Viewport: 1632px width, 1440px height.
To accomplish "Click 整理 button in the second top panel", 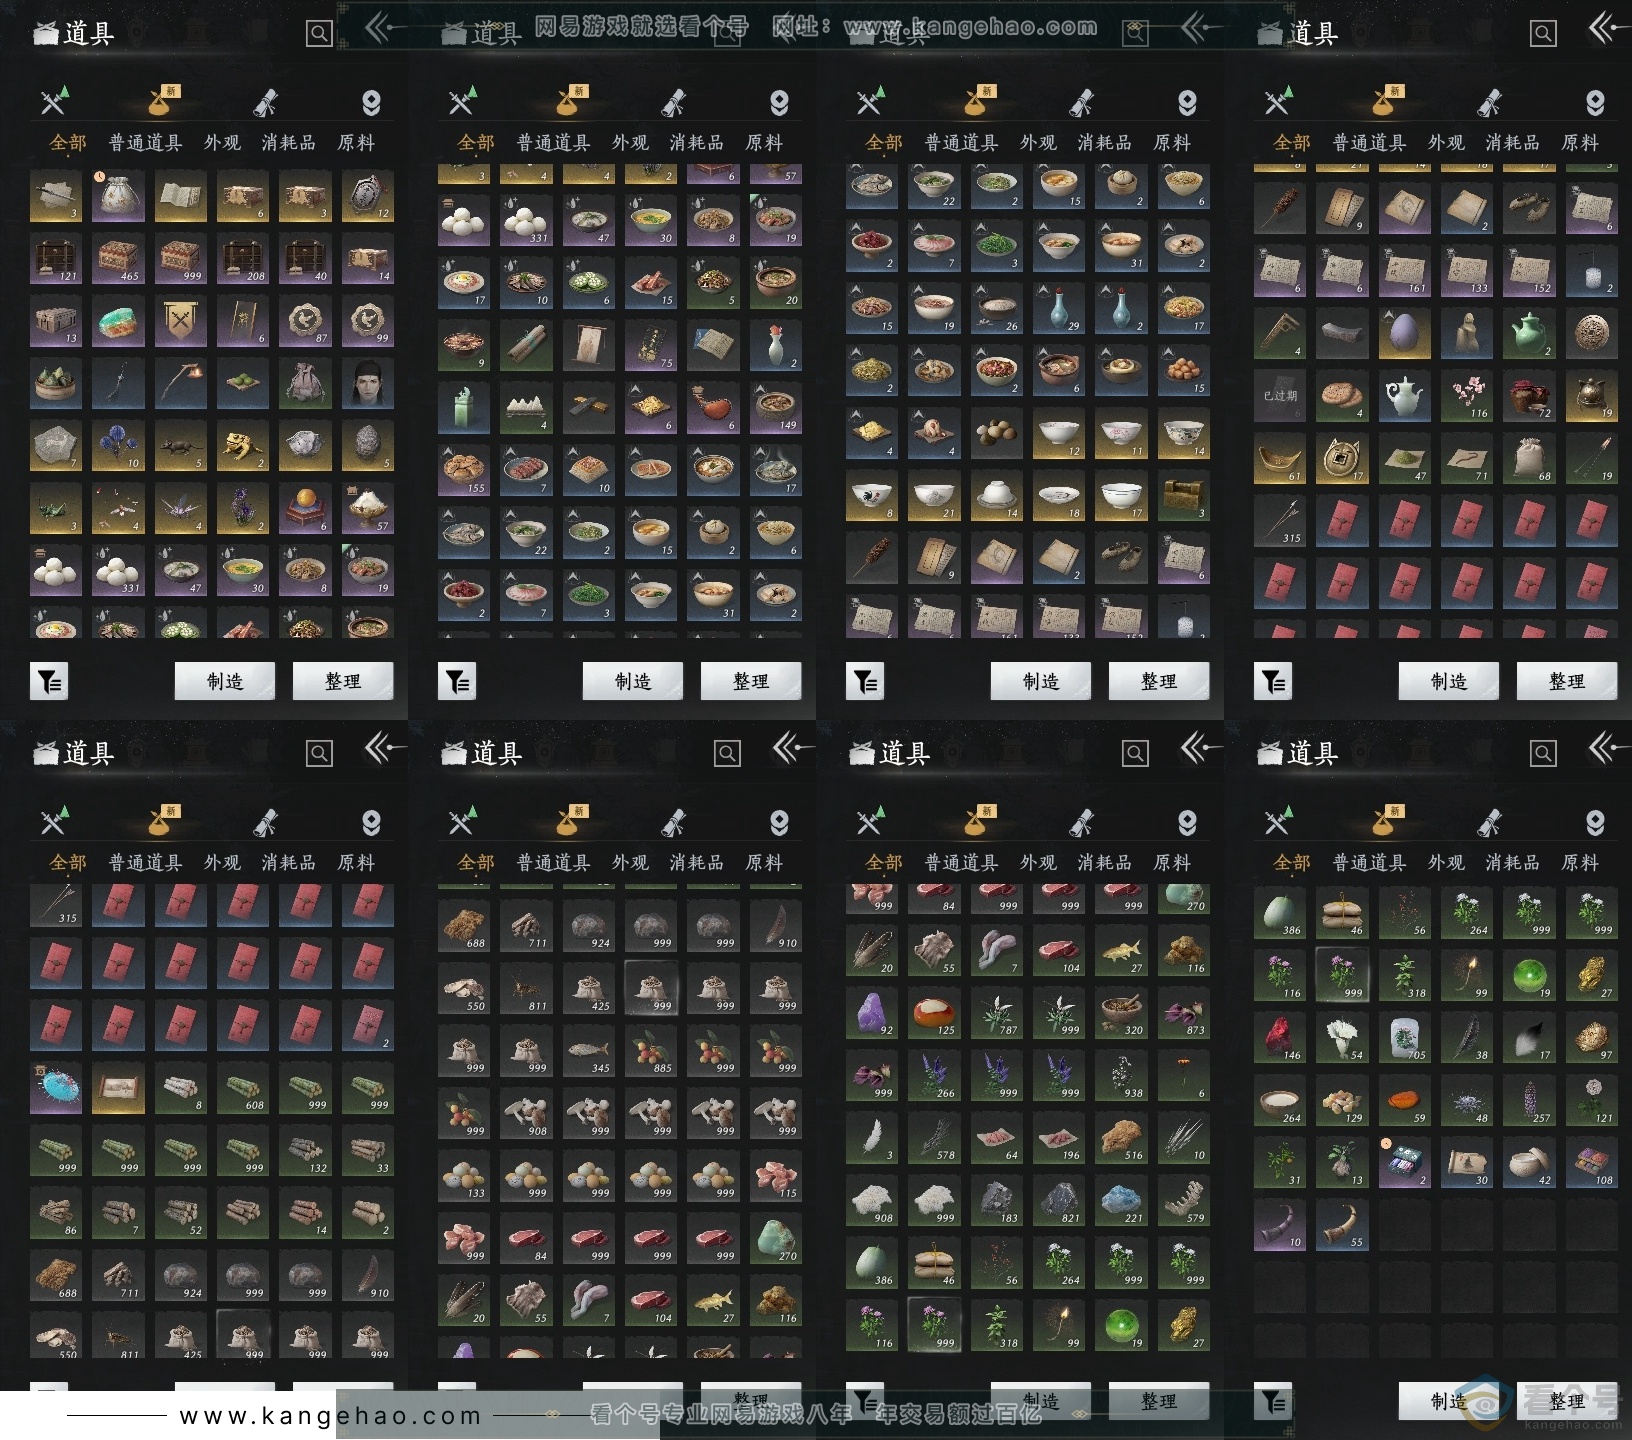I will [x=751, y=681].
